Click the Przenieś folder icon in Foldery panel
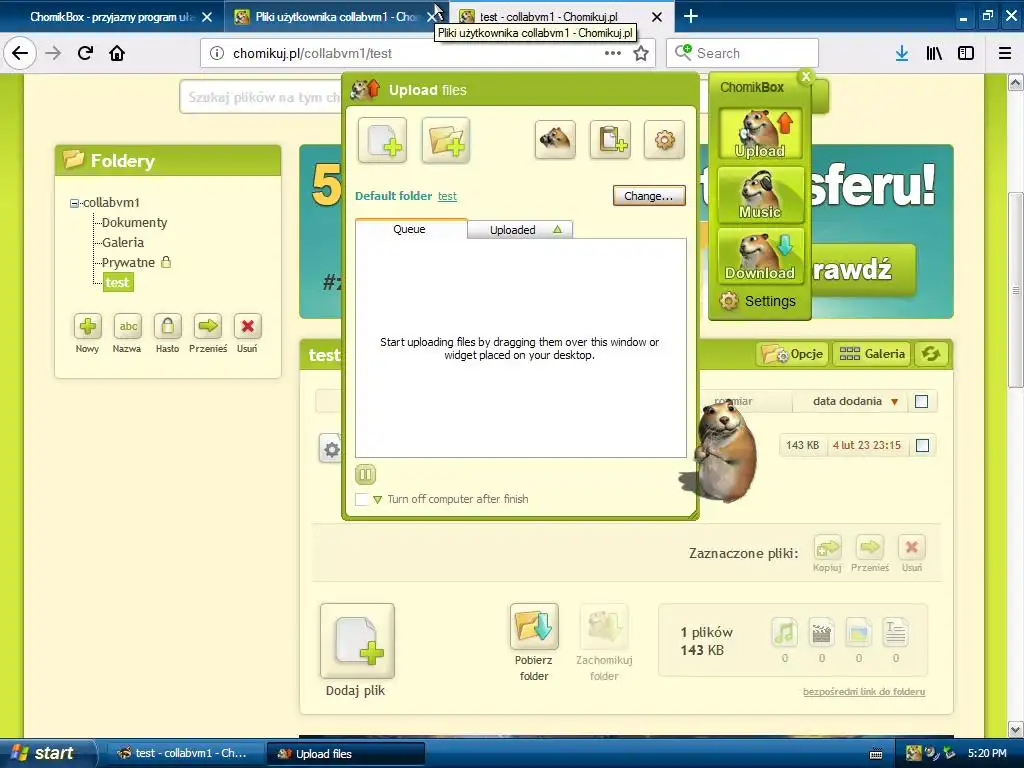The image size is (1024, 768). [x=208, y=327]
